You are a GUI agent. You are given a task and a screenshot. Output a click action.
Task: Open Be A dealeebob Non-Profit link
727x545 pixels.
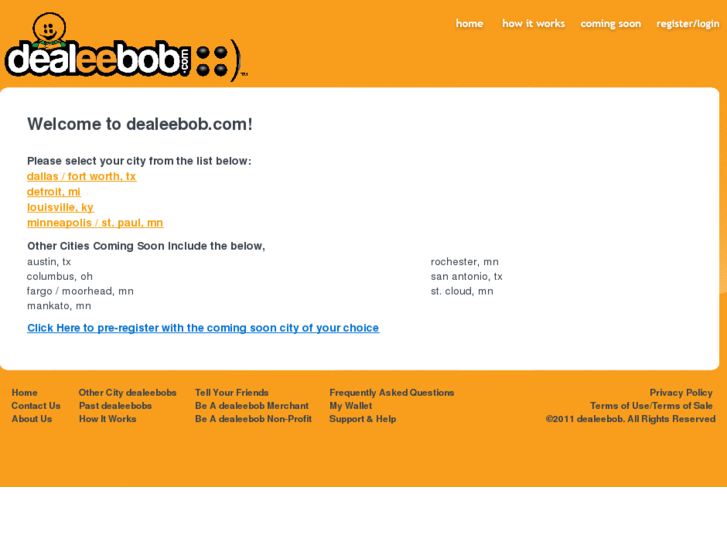[x=254, y=419]
